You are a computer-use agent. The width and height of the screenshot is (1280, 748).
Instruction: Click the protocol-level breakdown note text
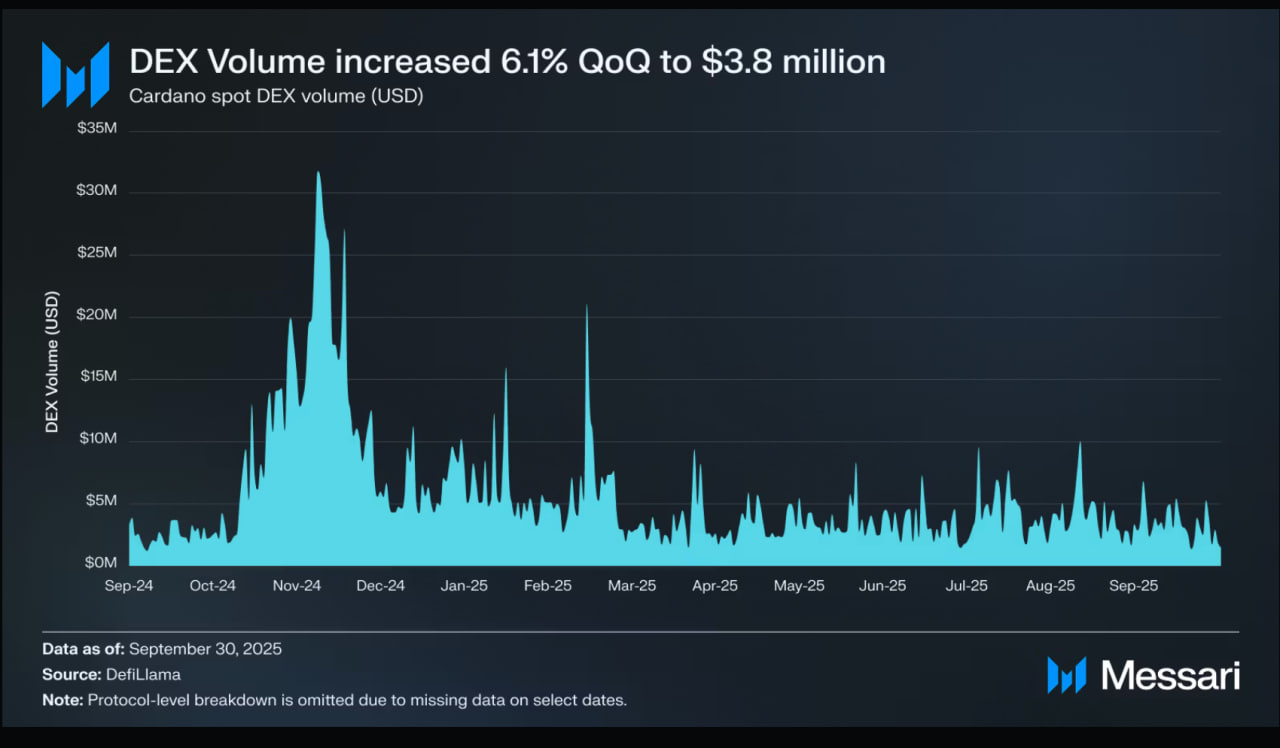click(x=357, y=700)
